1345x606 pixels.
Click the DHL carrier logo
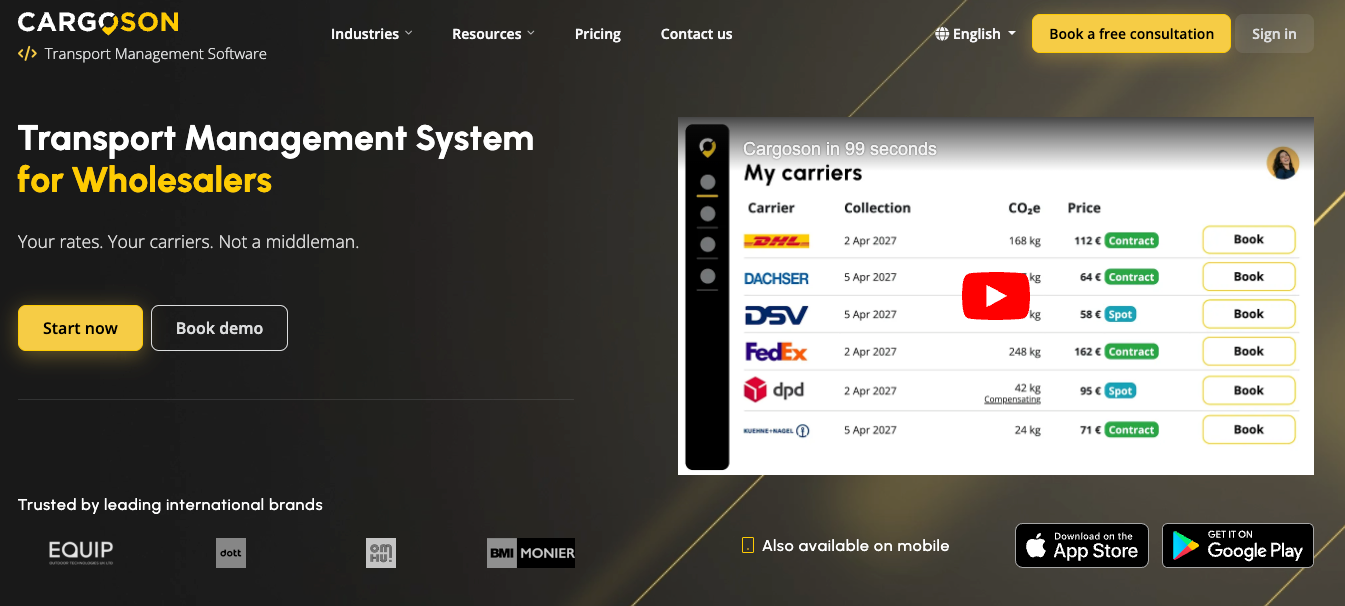776,241
